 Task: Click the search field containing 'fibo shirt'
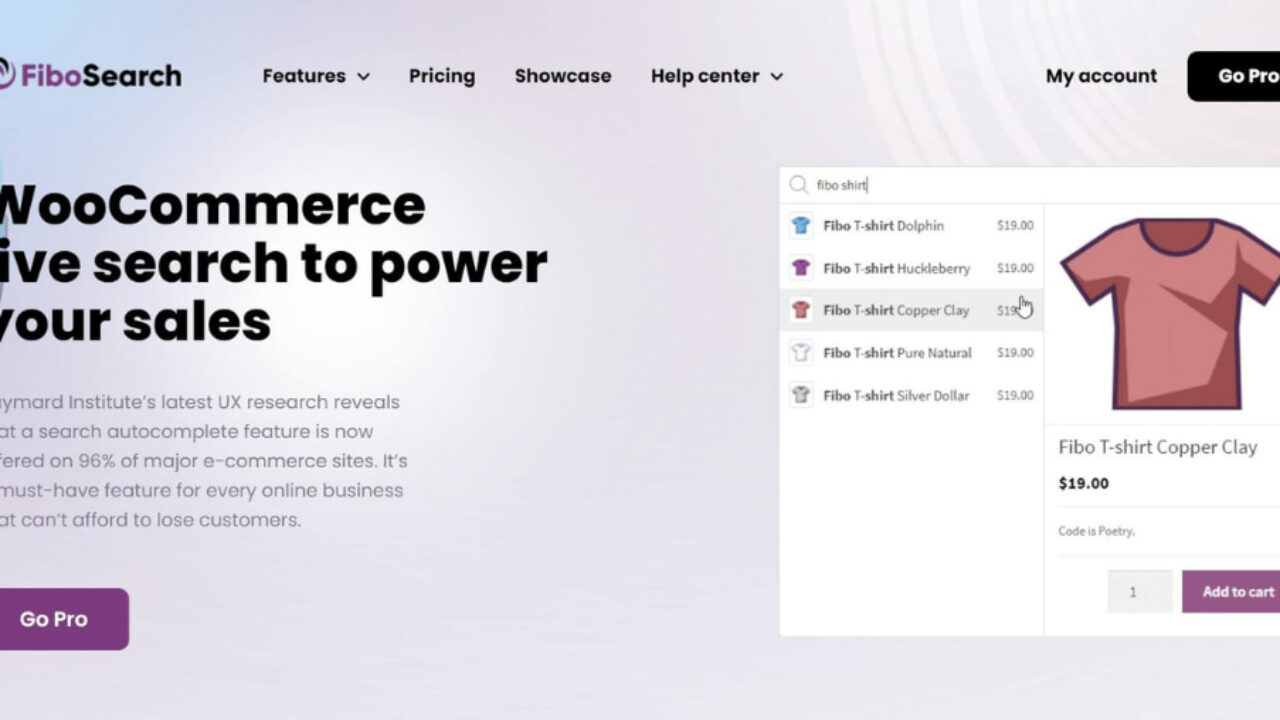[1030, 185]
